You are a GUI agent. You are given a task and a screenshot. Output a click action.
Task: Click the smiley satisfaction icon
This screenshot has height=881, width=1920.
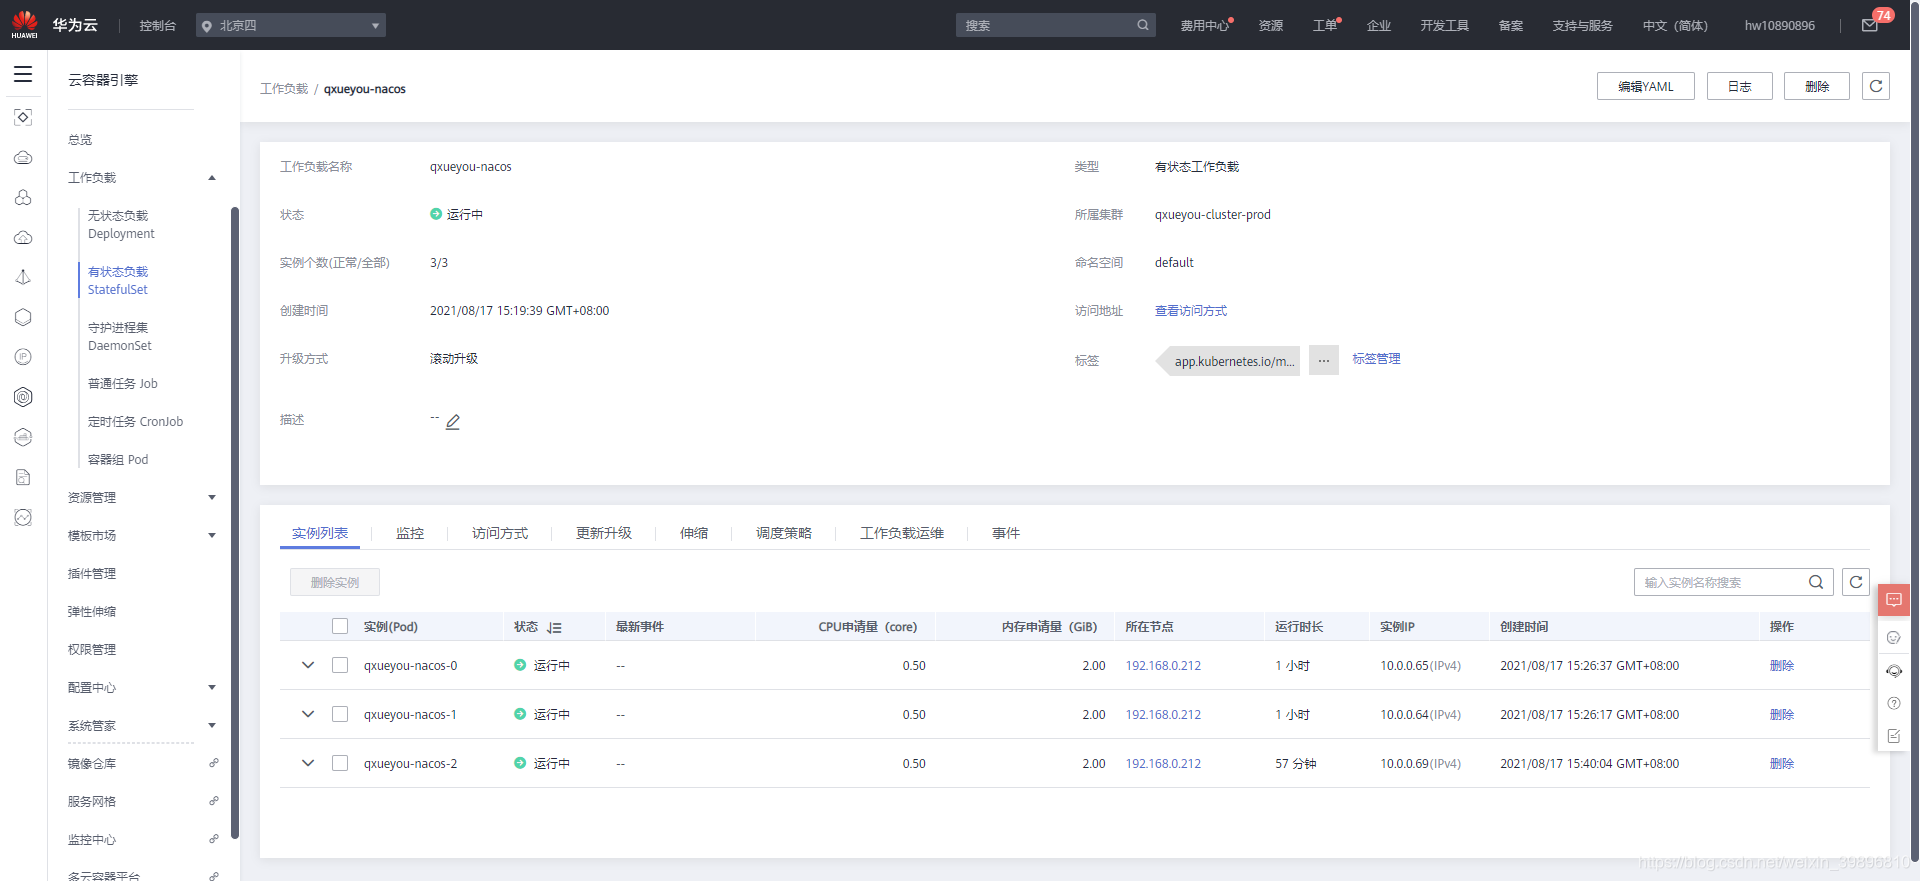pos(1894,637)
